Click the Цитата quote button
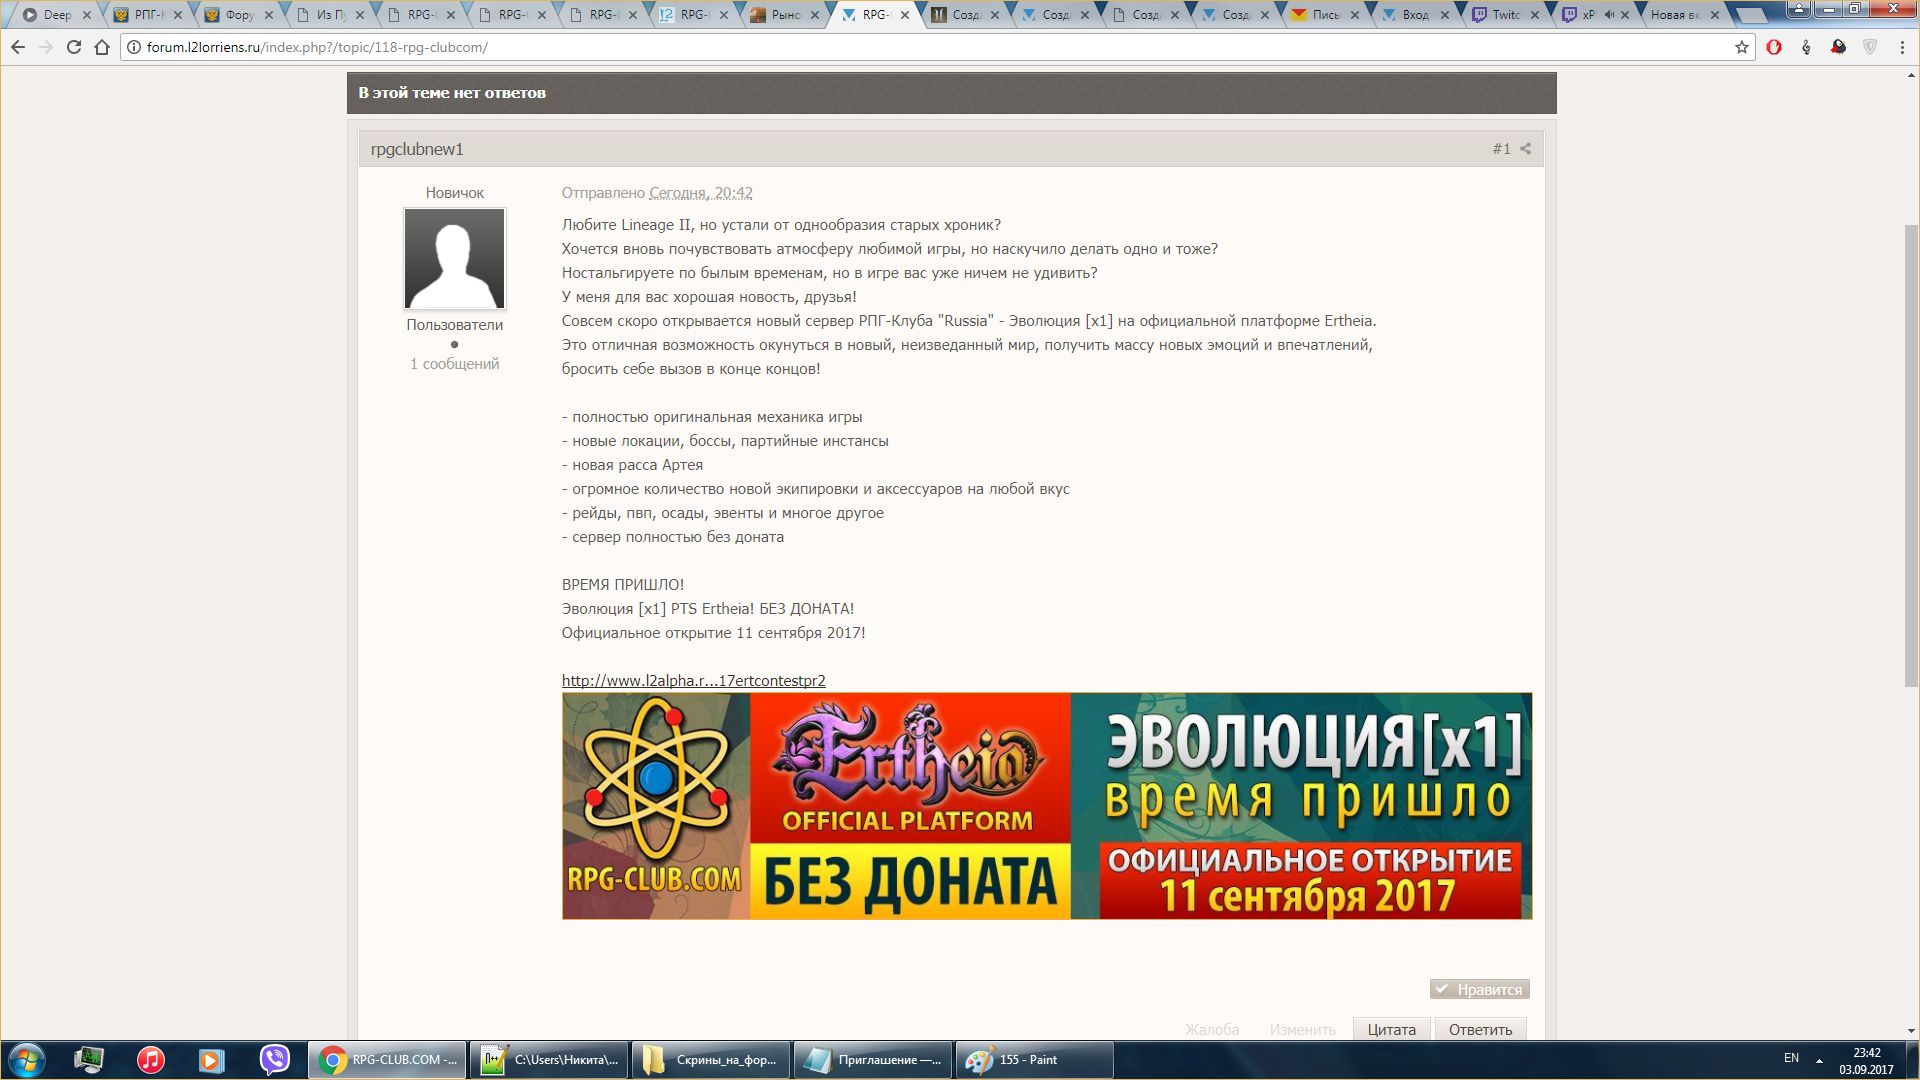 click(x=1392, y=1029)
